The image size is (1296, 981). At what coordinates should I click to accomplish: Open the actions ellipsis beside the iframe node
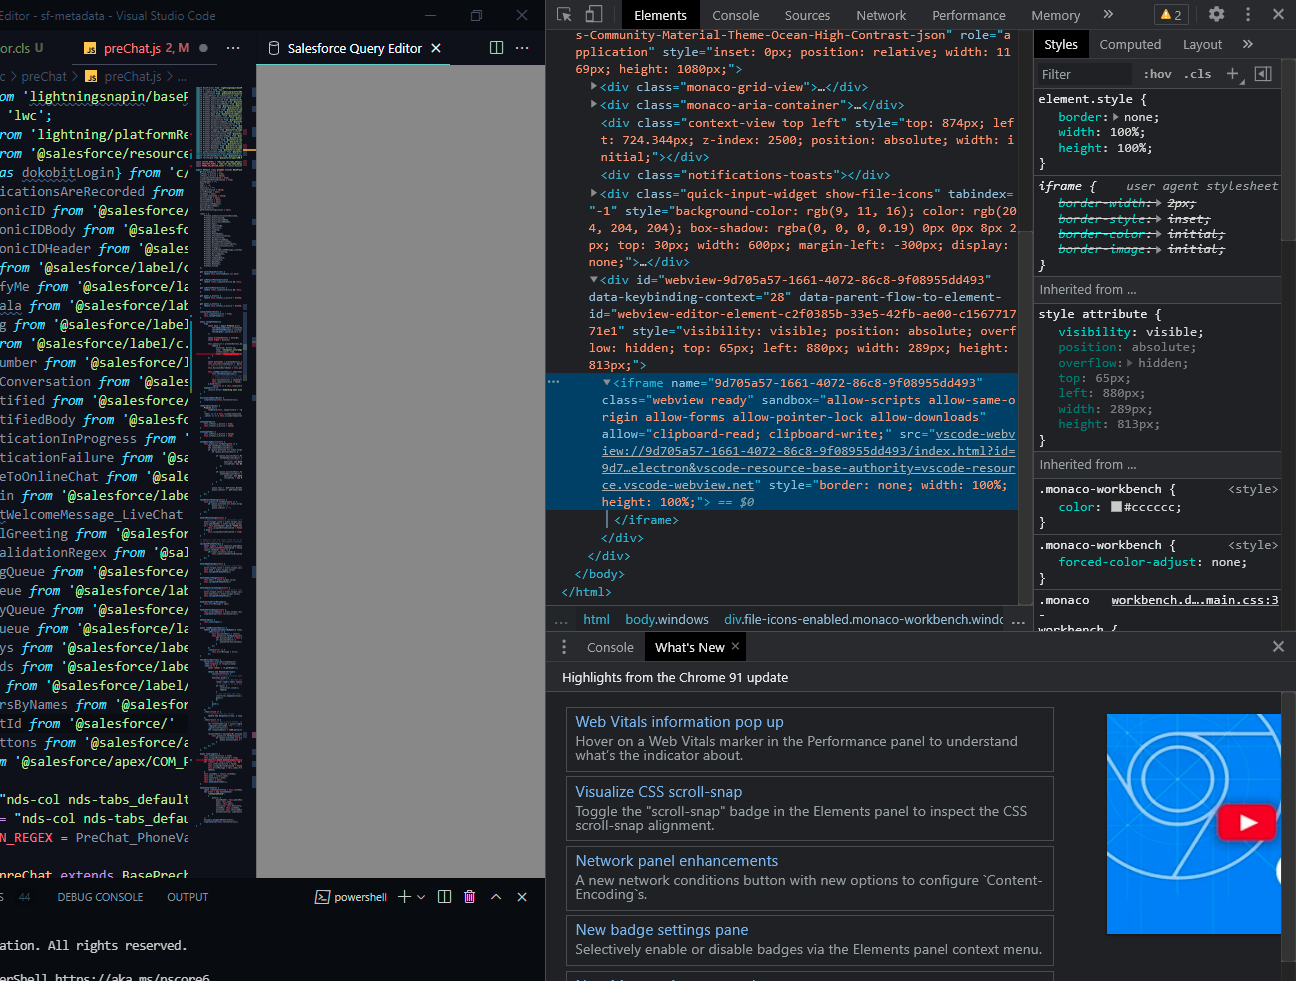click(x=554, y=381)
